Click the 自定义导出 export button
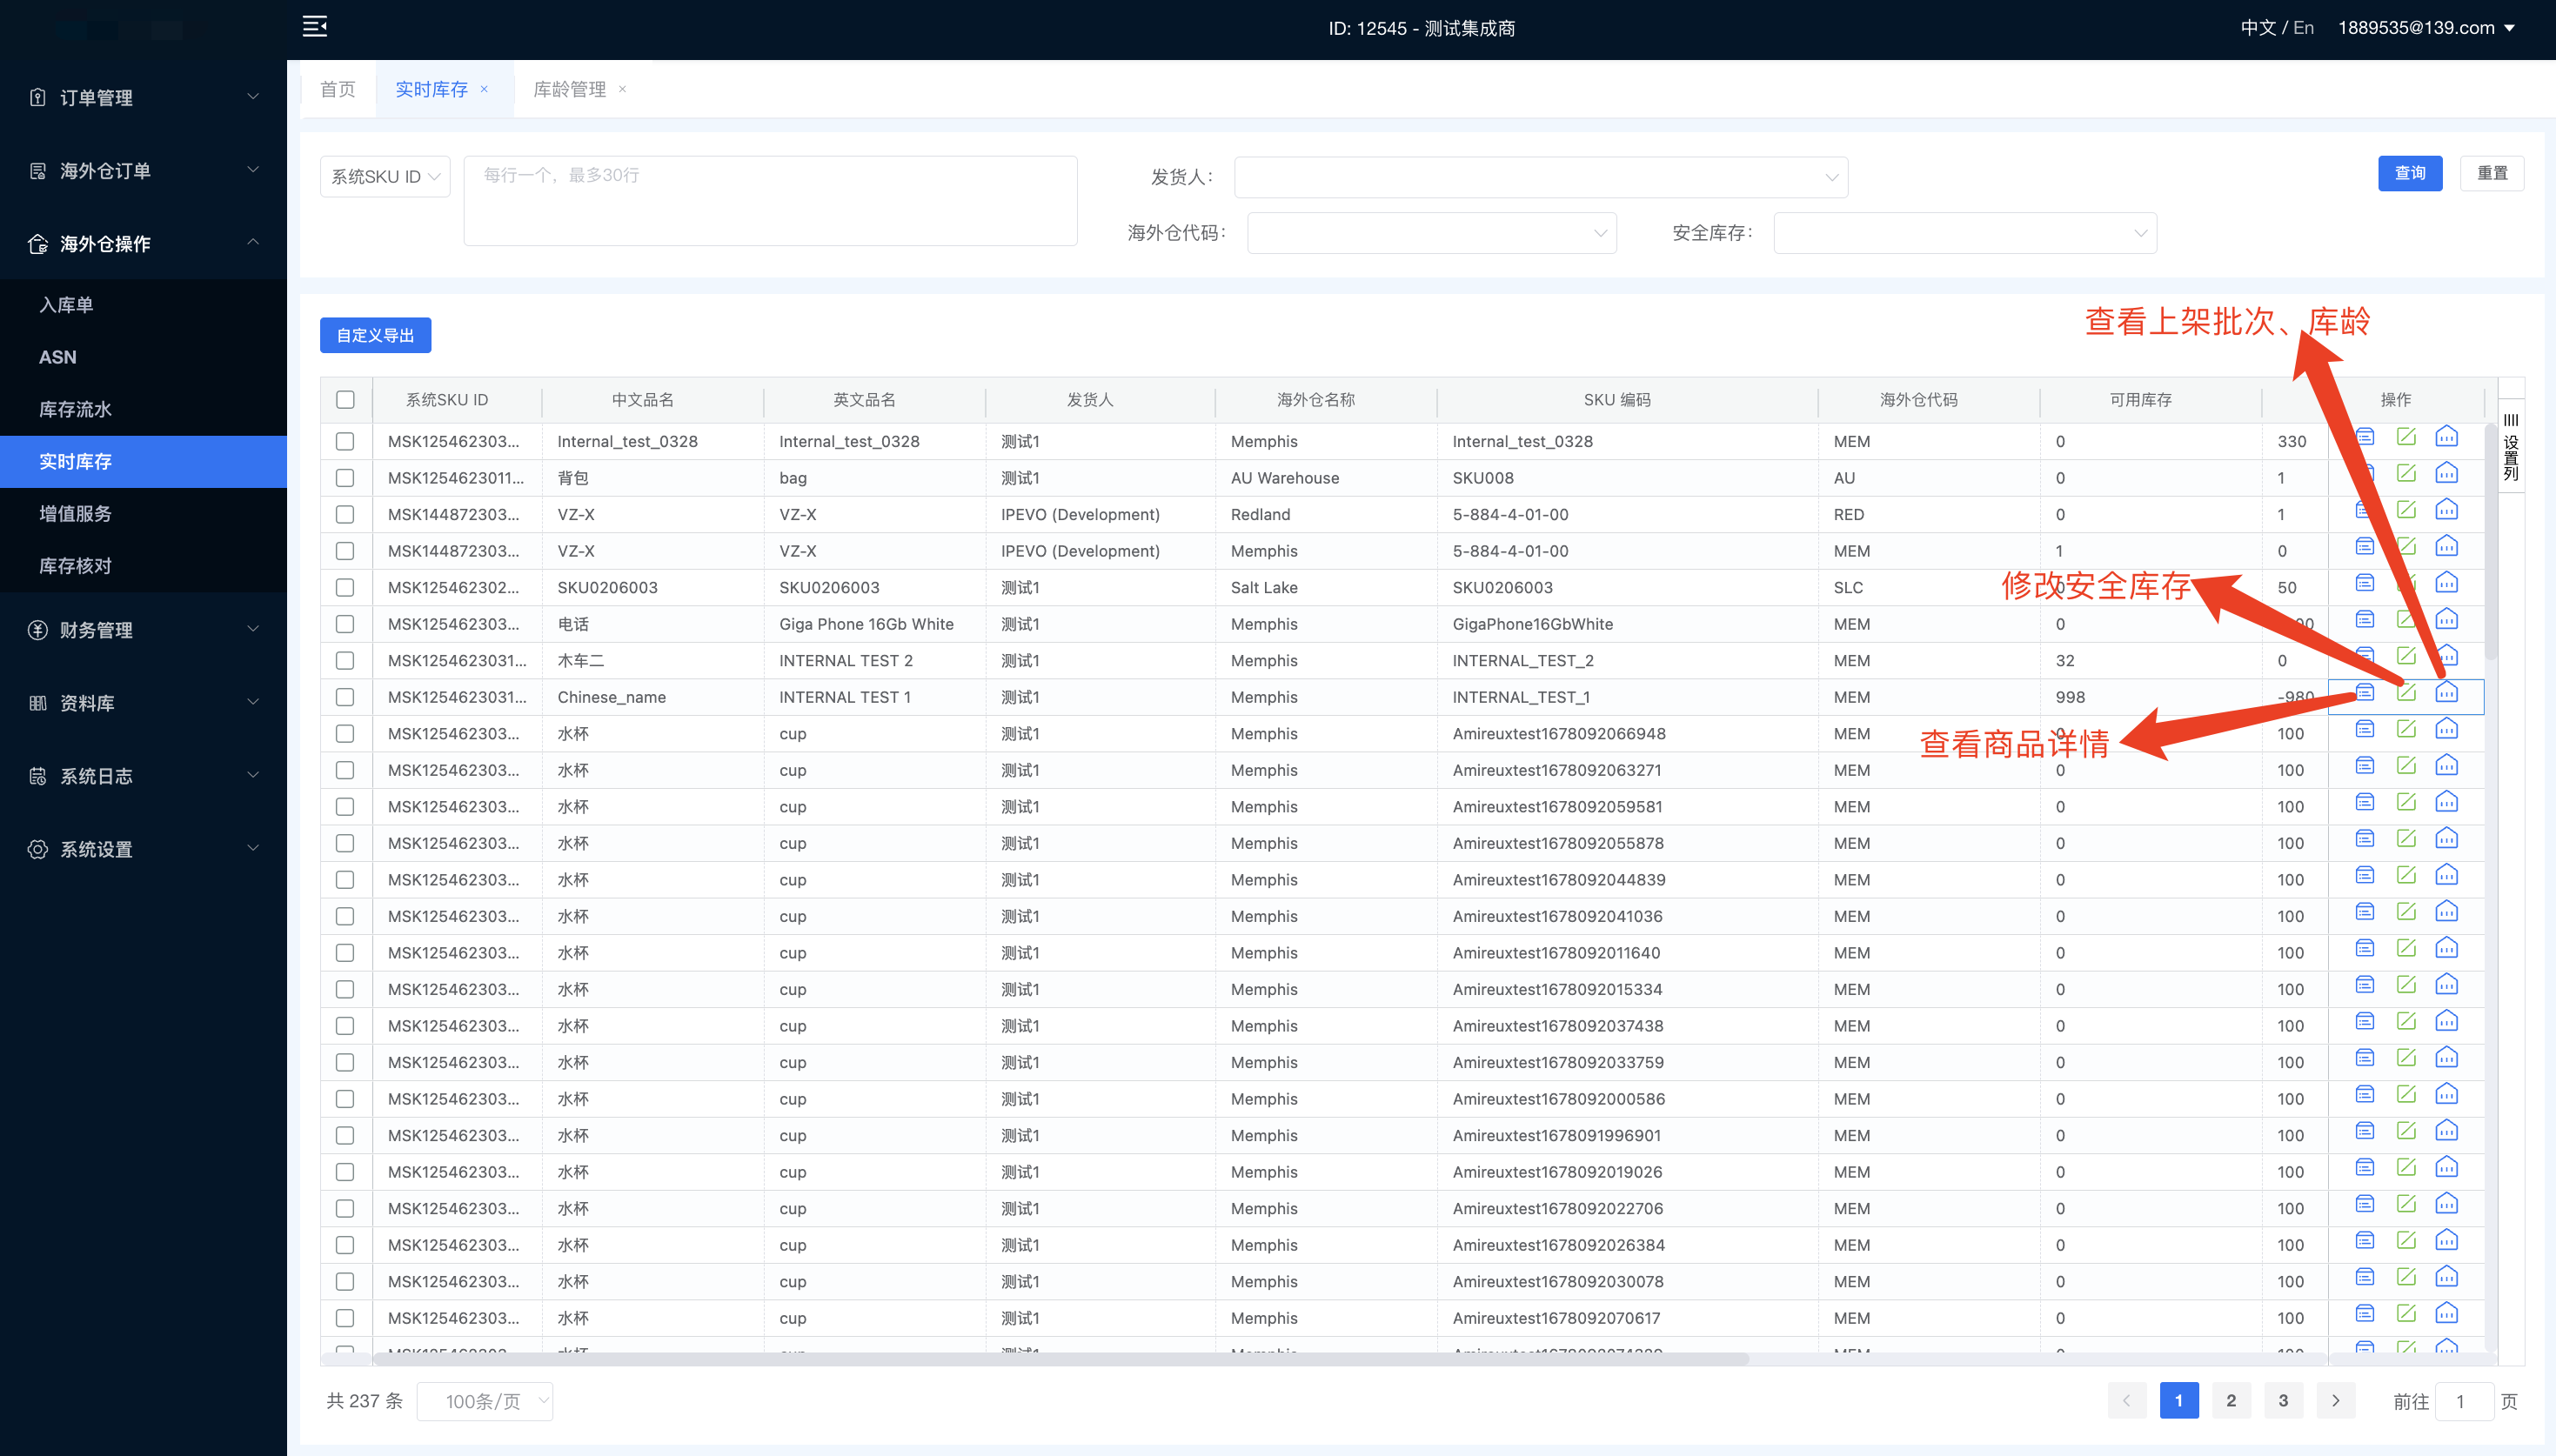 coord(375,335)
